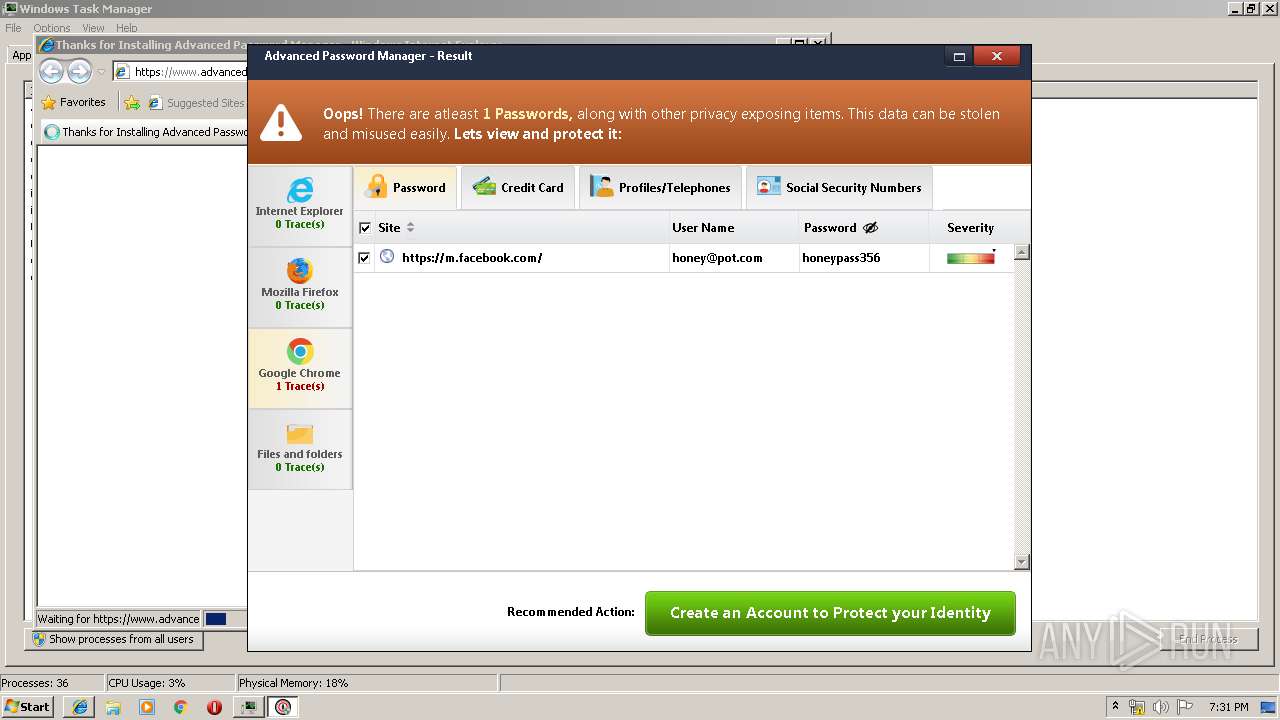Click Forward button in Internet Explorer window
The width and height of the screenshot is (1280, 720).
[x=79, y=71]
